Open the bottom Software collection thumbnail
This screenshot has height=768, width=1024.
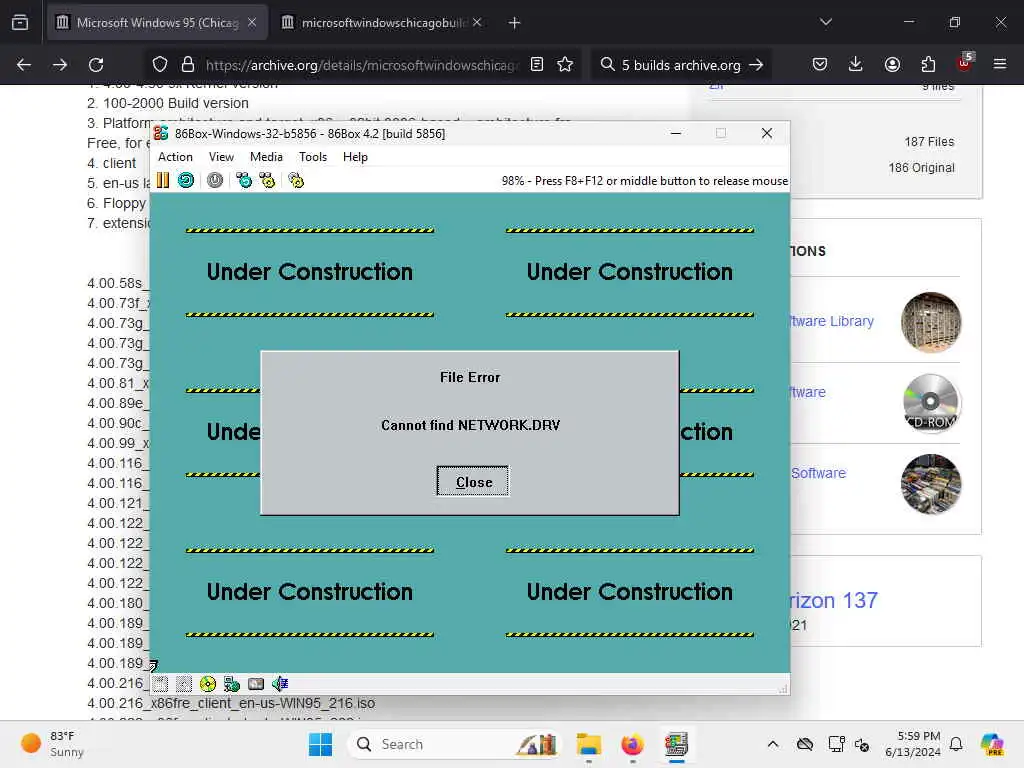tap(931, 484)
